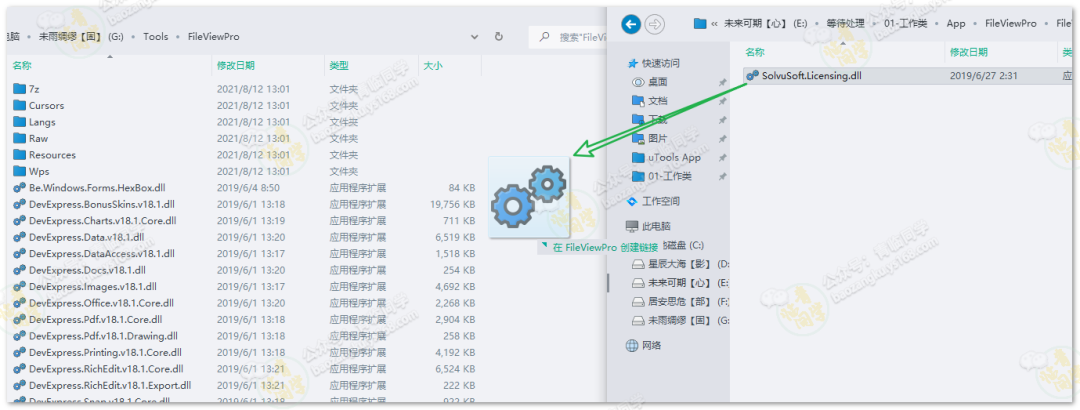This screenshot has height=410, width=1080.
Task: Sort left list by 修改日期 column
Action: (x=236, y=65)
